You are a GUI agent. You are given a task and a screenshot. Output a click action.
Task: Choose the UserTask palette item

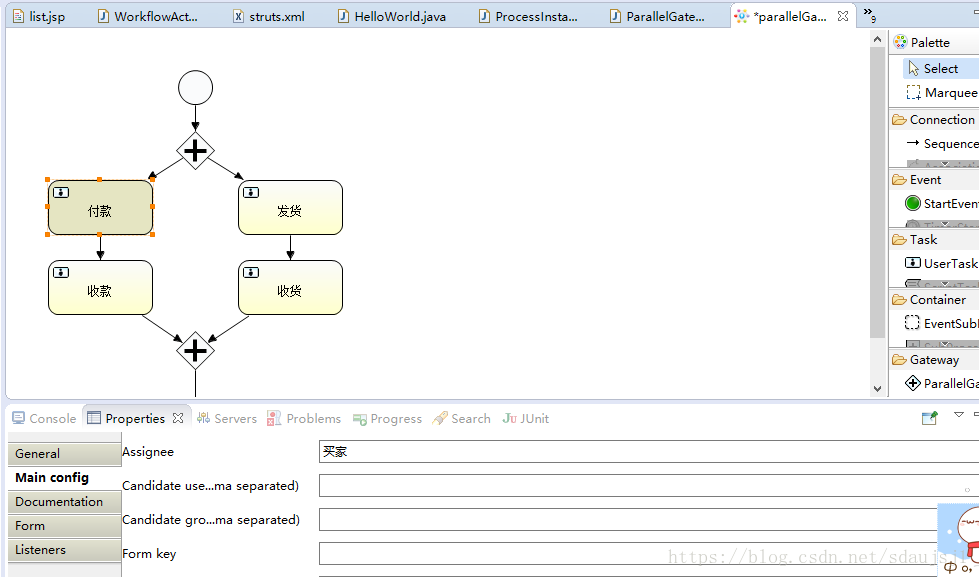tap(942, 263)
